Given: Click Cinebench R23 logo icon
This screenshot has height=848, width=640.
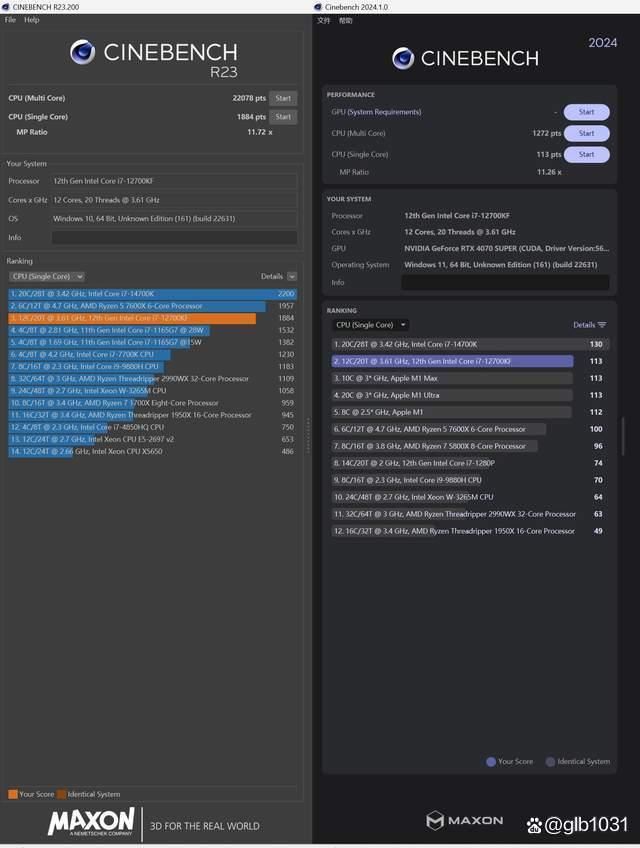Looking at the screenshot, I should 82,52.
